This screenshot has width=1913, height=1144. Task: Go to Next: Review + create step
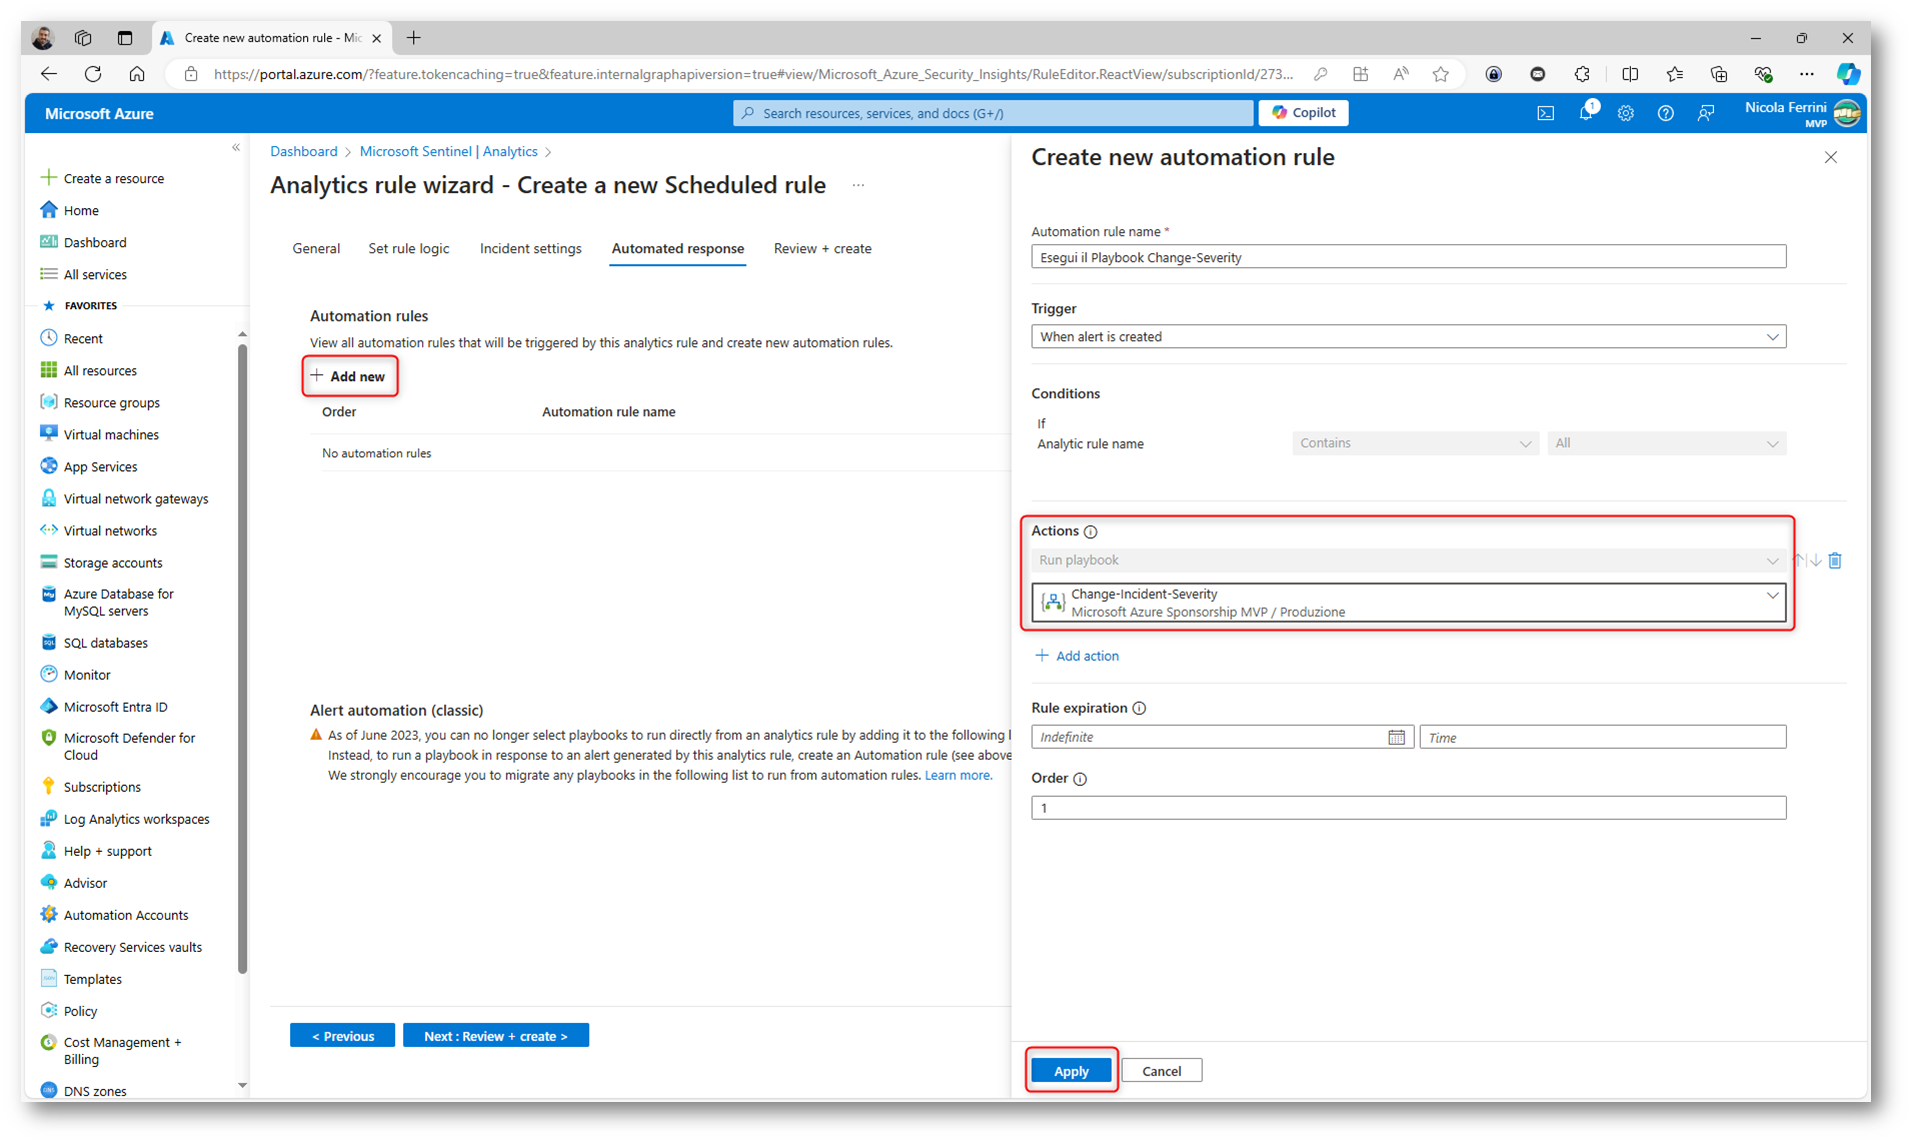tap(495, 1036)
